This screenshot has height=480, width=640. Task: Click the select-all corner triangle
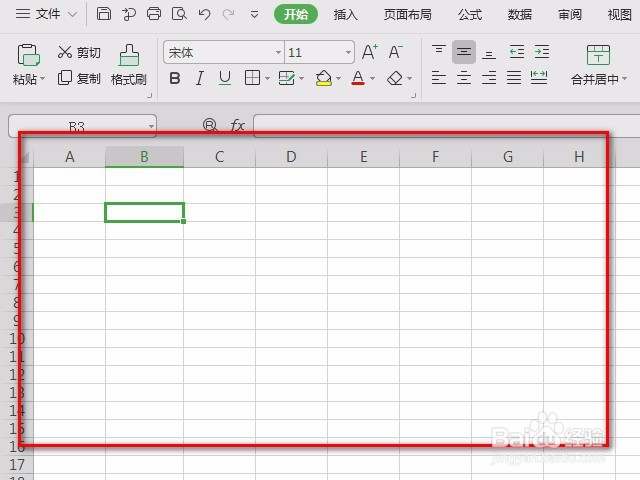tap(24, 158)
